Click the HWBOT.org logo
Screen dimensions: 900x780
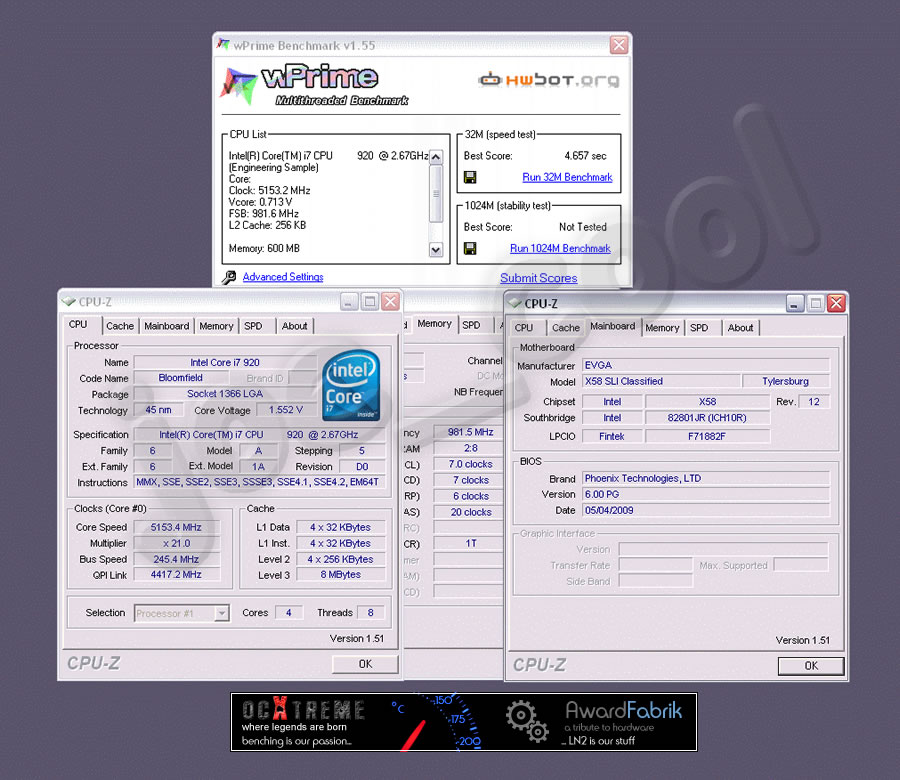549,80
